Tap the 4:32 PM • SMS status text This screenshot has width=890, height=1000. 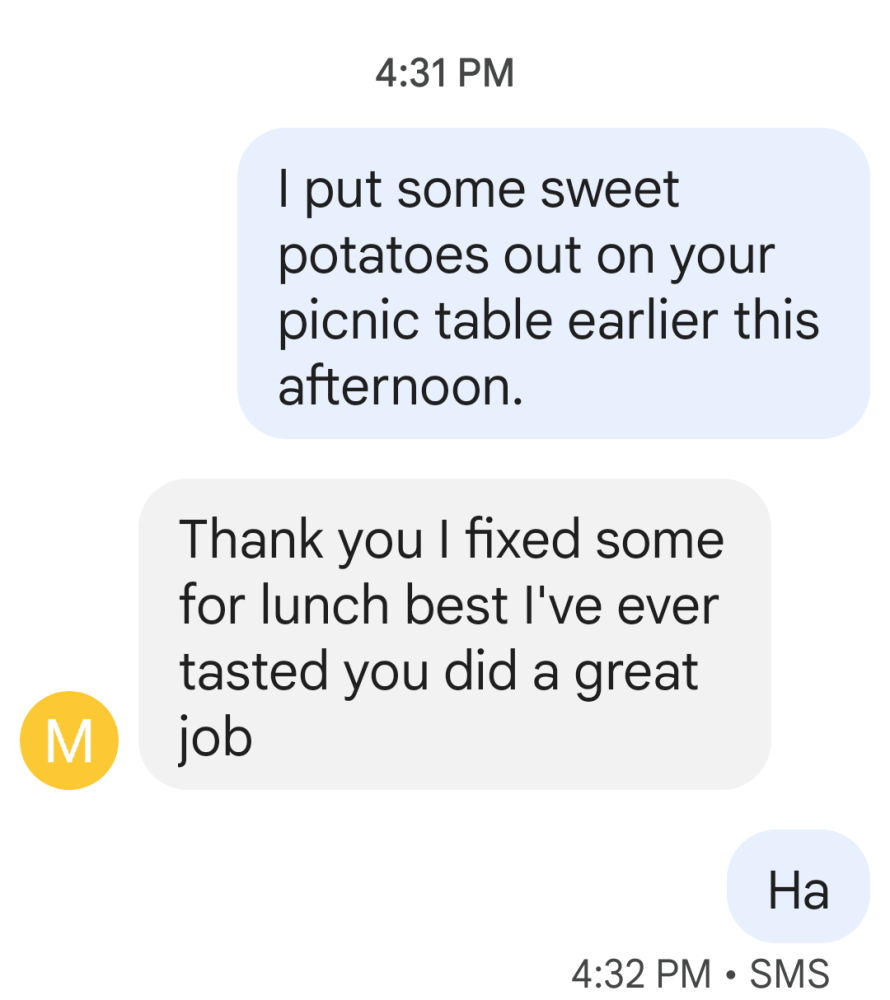700,974
